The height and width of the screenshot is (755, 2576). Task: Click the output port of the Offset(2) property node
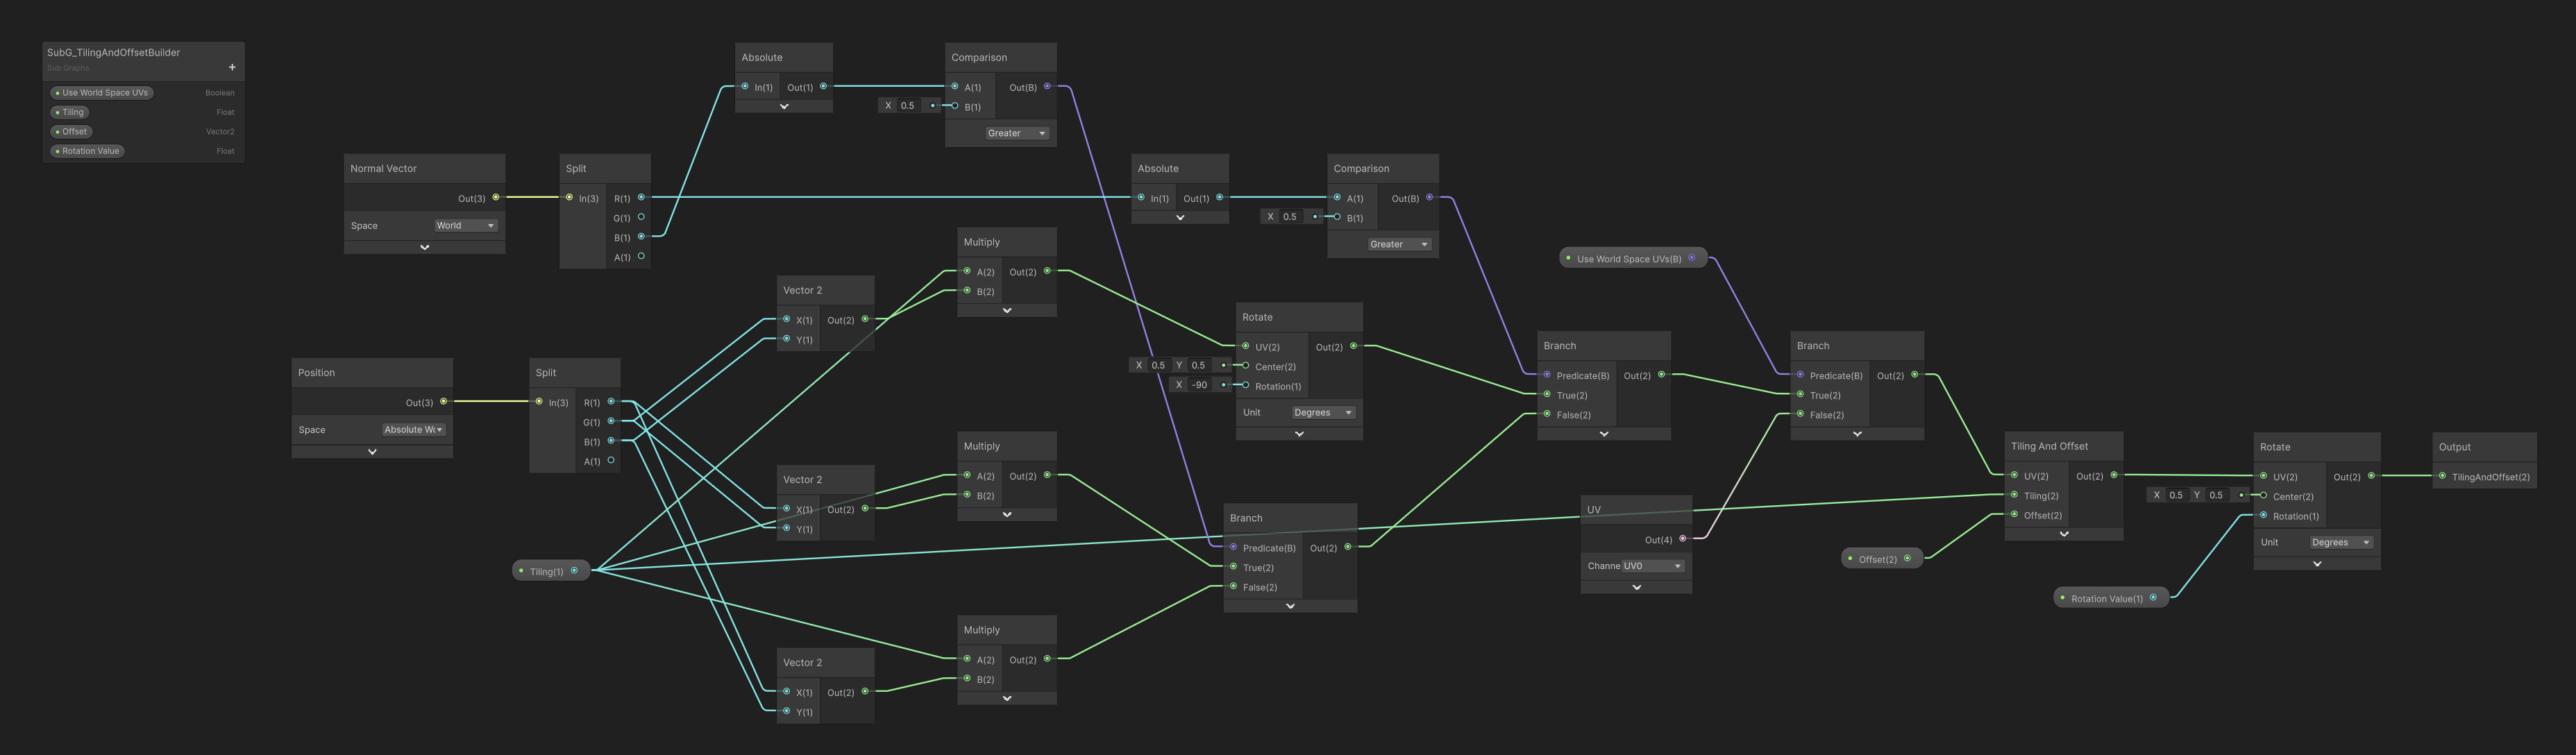(x=1908, y=558)
